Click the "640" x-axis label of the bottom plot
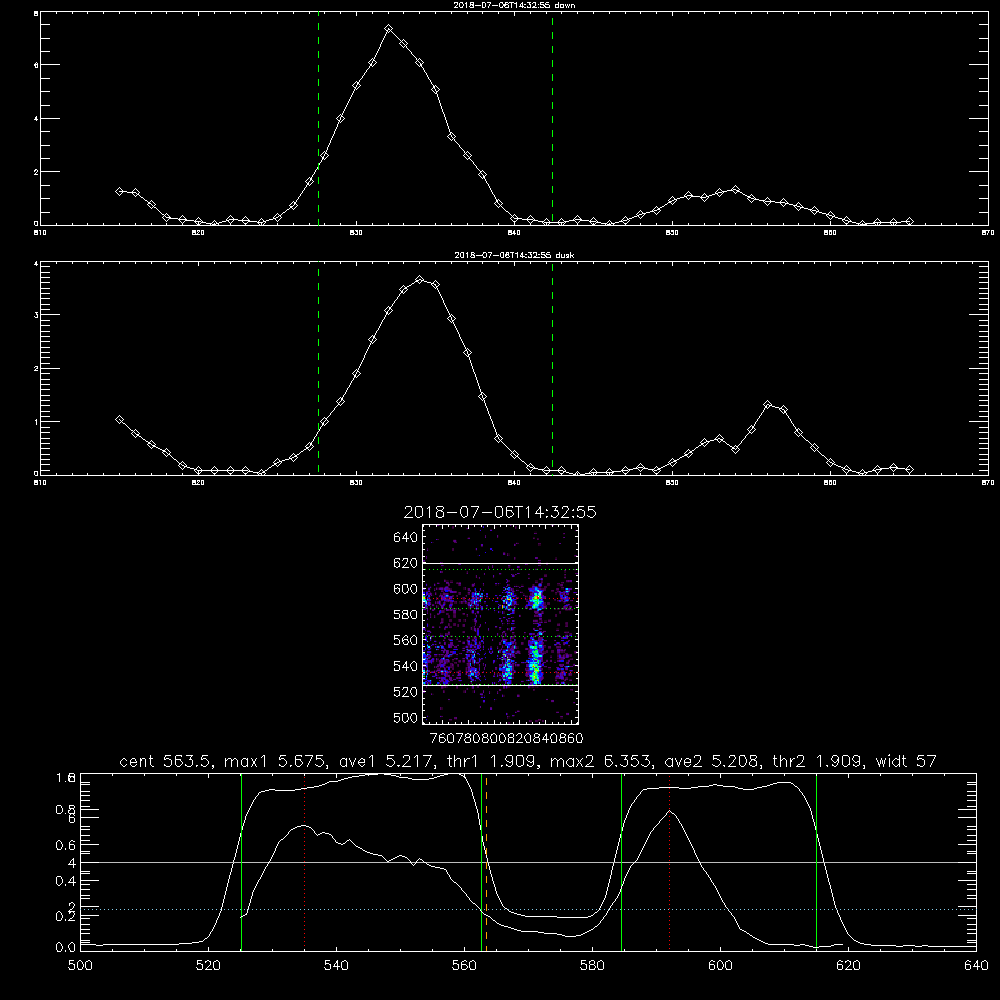This screenshot has height=1000, width=1000. 976,966
